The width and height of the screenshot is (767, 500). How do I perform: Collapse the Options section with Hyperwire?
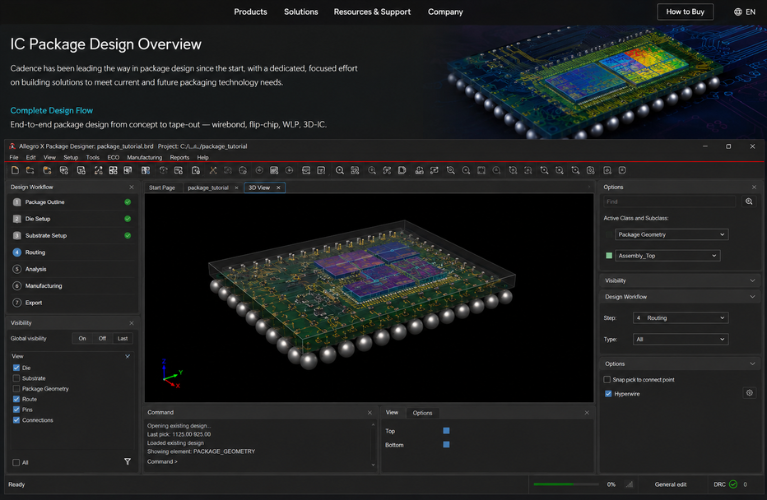(x=752, y=364)
